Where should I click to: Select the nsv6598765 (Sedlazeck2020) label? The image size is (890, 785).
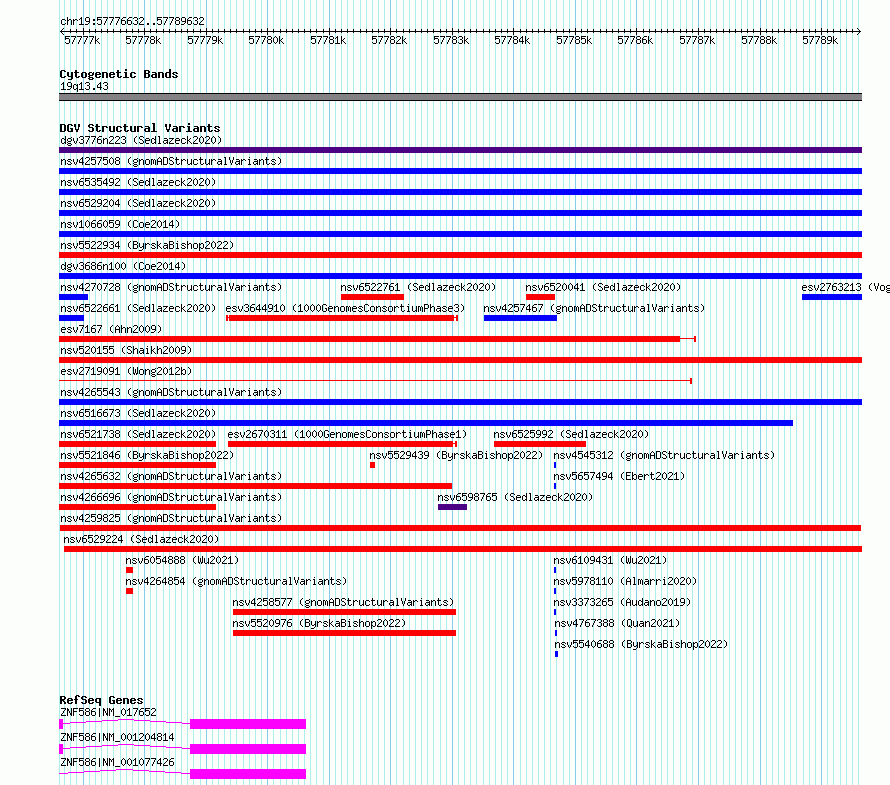click(515, 497)
